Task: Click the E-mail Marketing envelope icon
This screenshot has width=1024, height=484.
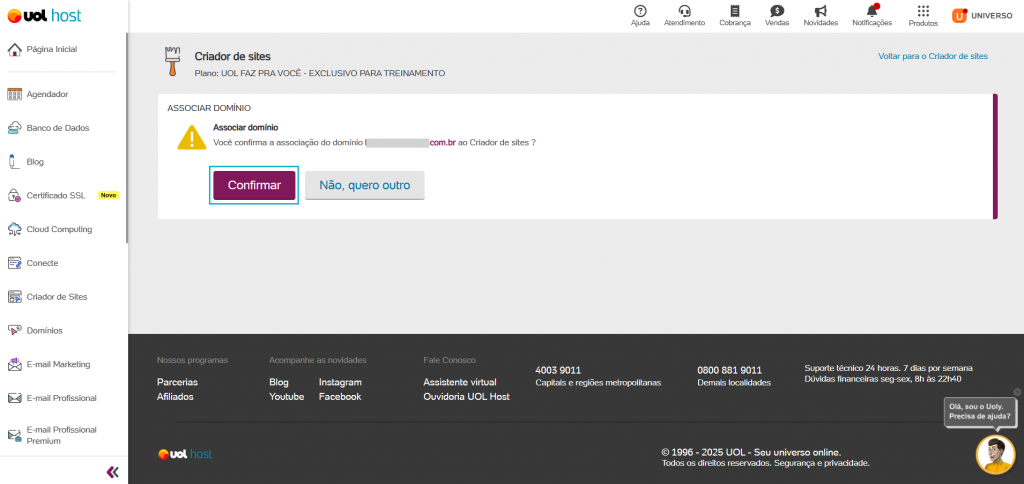Action: [14, 364]
